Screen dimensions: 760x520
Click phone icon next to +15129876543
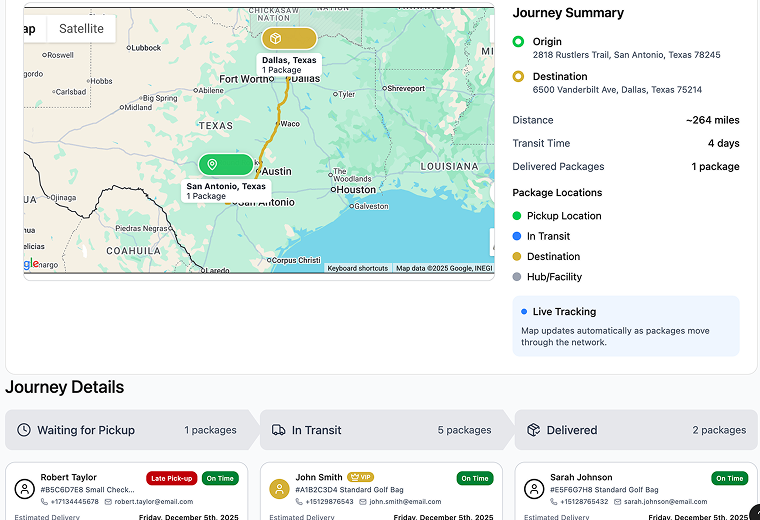click(299, 502)
